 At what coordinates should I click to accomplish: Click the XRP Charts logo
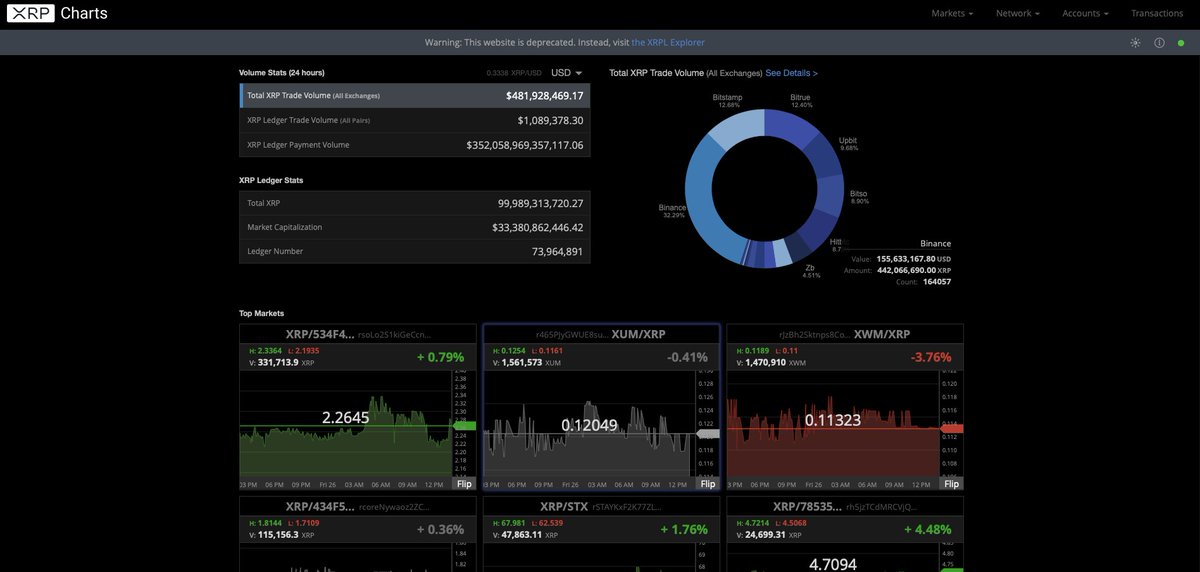point(57,14)
